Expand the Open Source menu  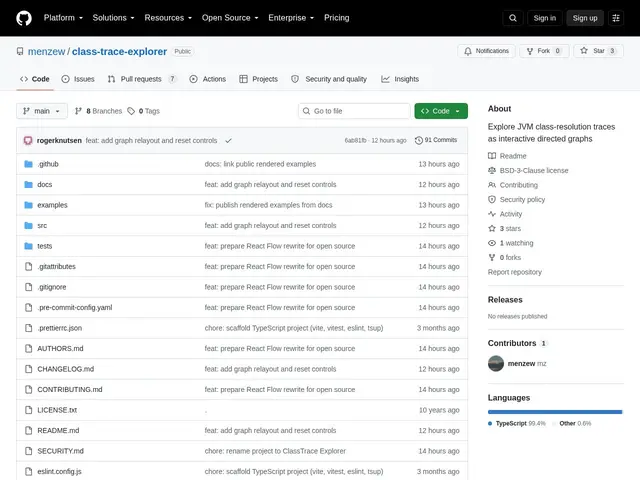tap(230, 18)
